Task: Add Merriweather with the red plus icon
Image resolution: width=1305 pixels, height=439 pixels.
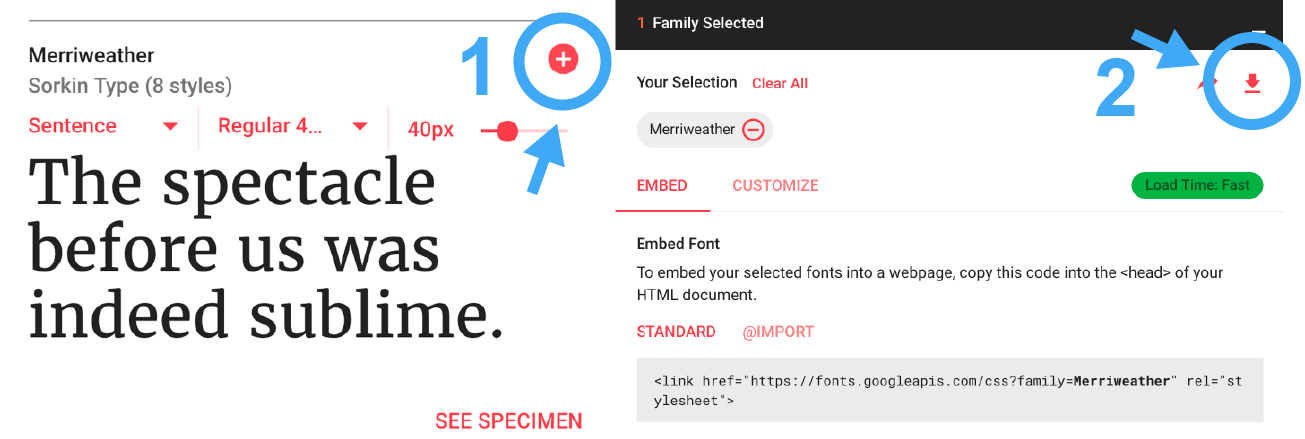Action: tap(563, 60)
